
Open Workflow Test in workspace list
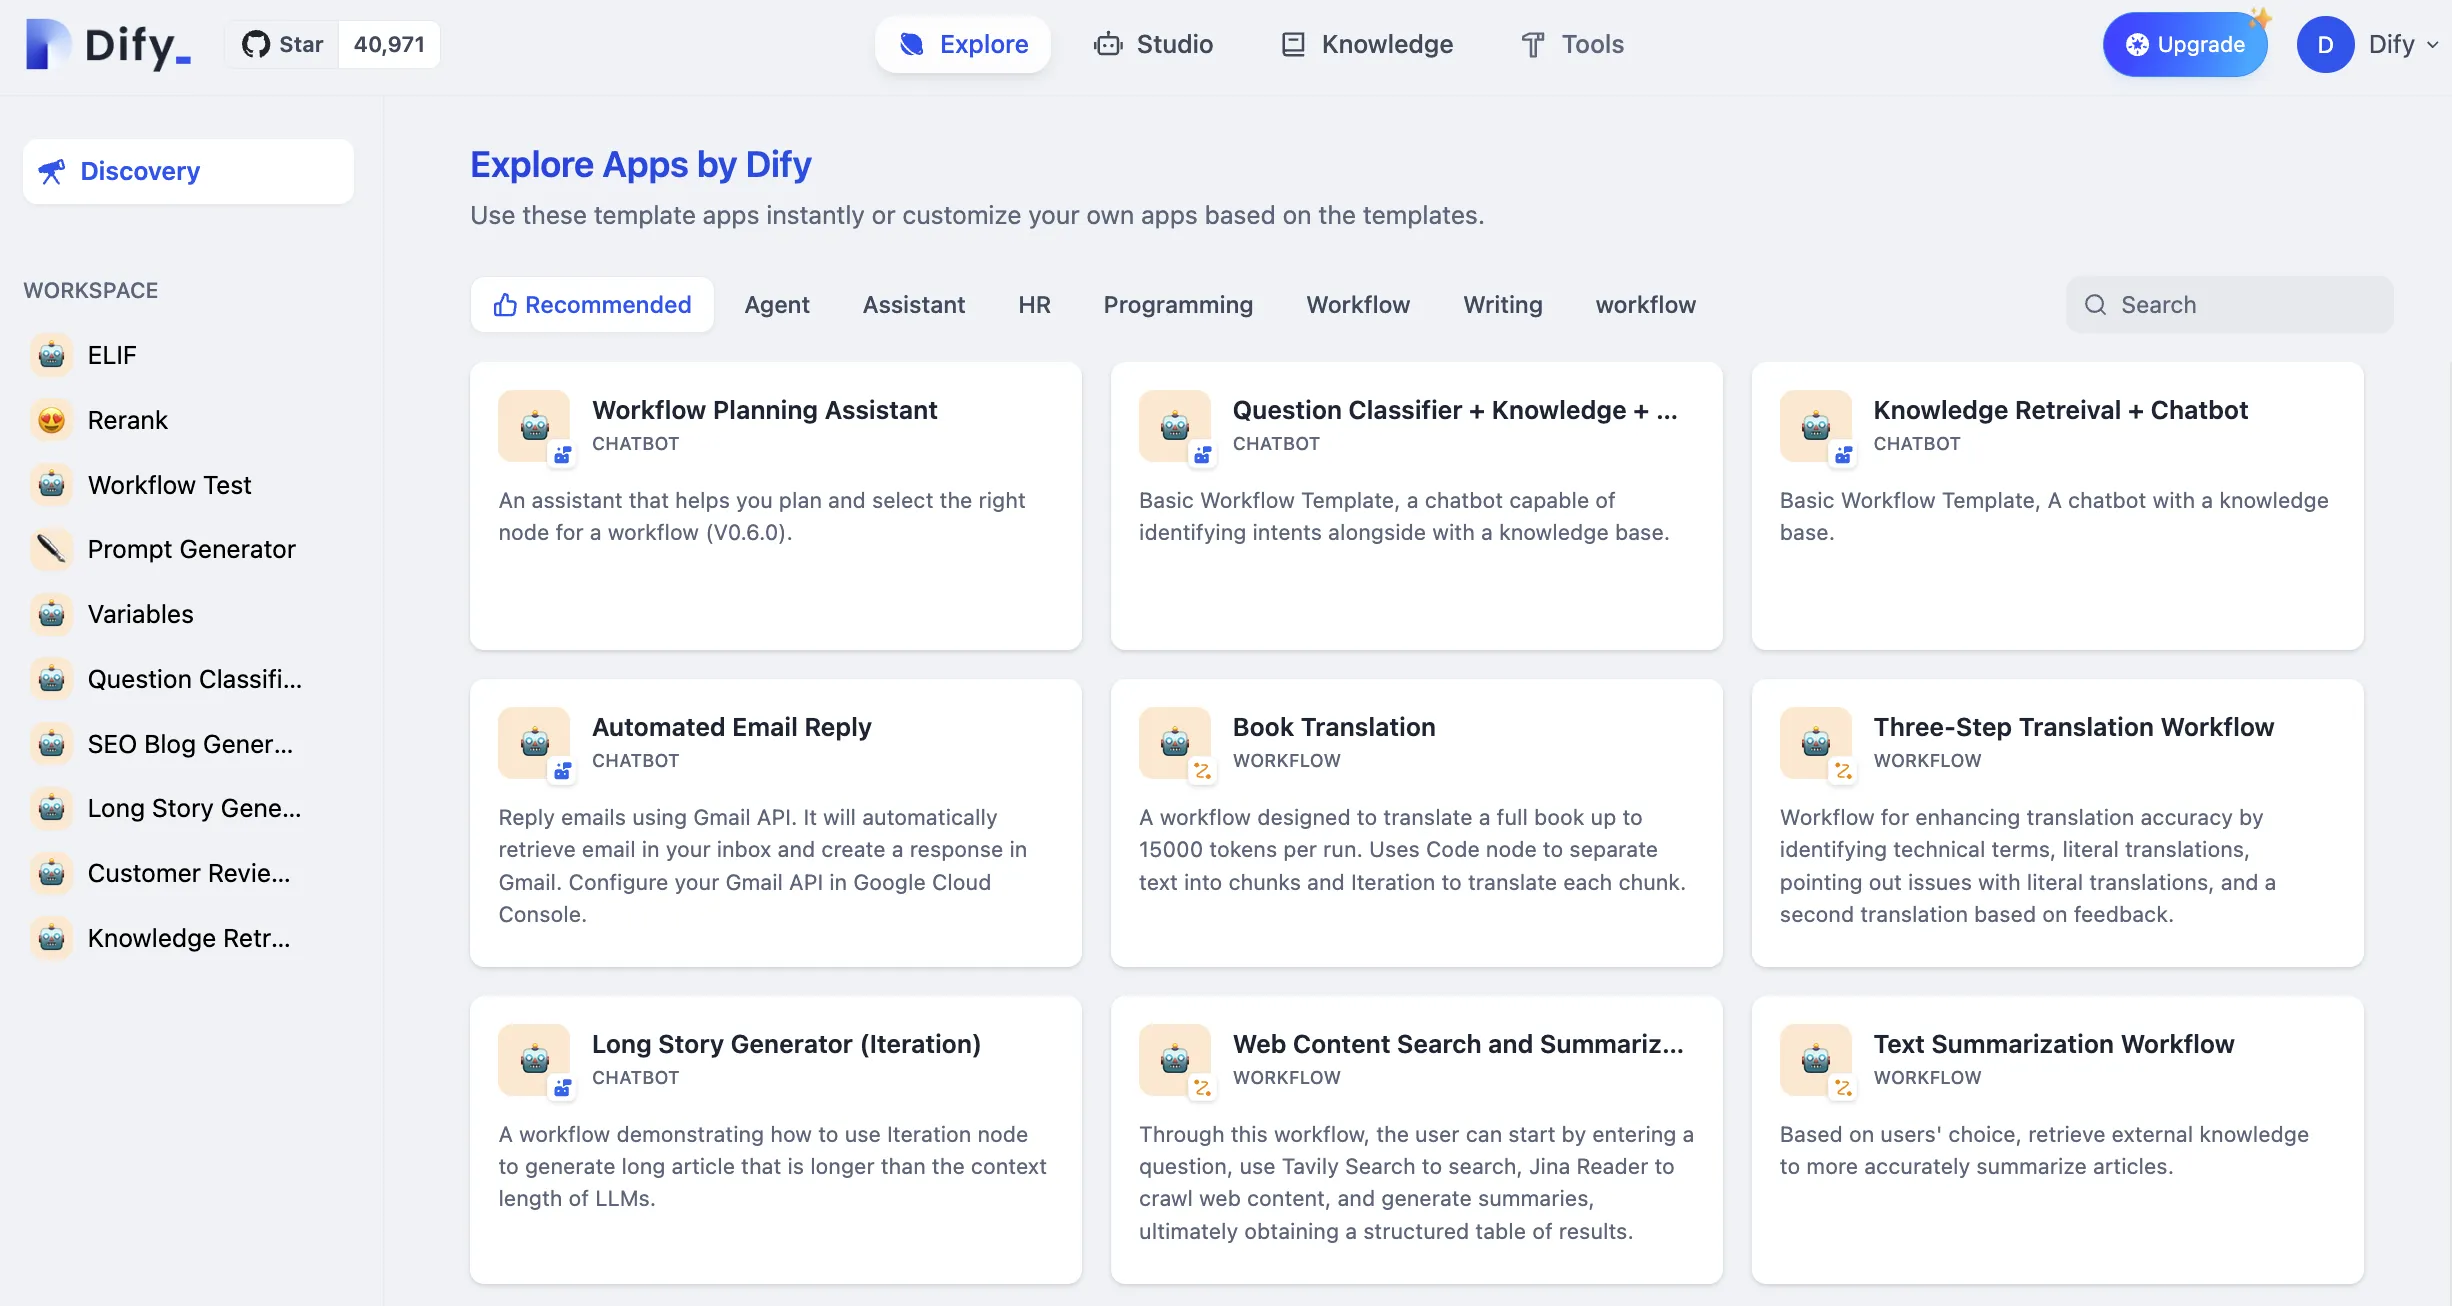pyautogui.click(x=169, y=485)
